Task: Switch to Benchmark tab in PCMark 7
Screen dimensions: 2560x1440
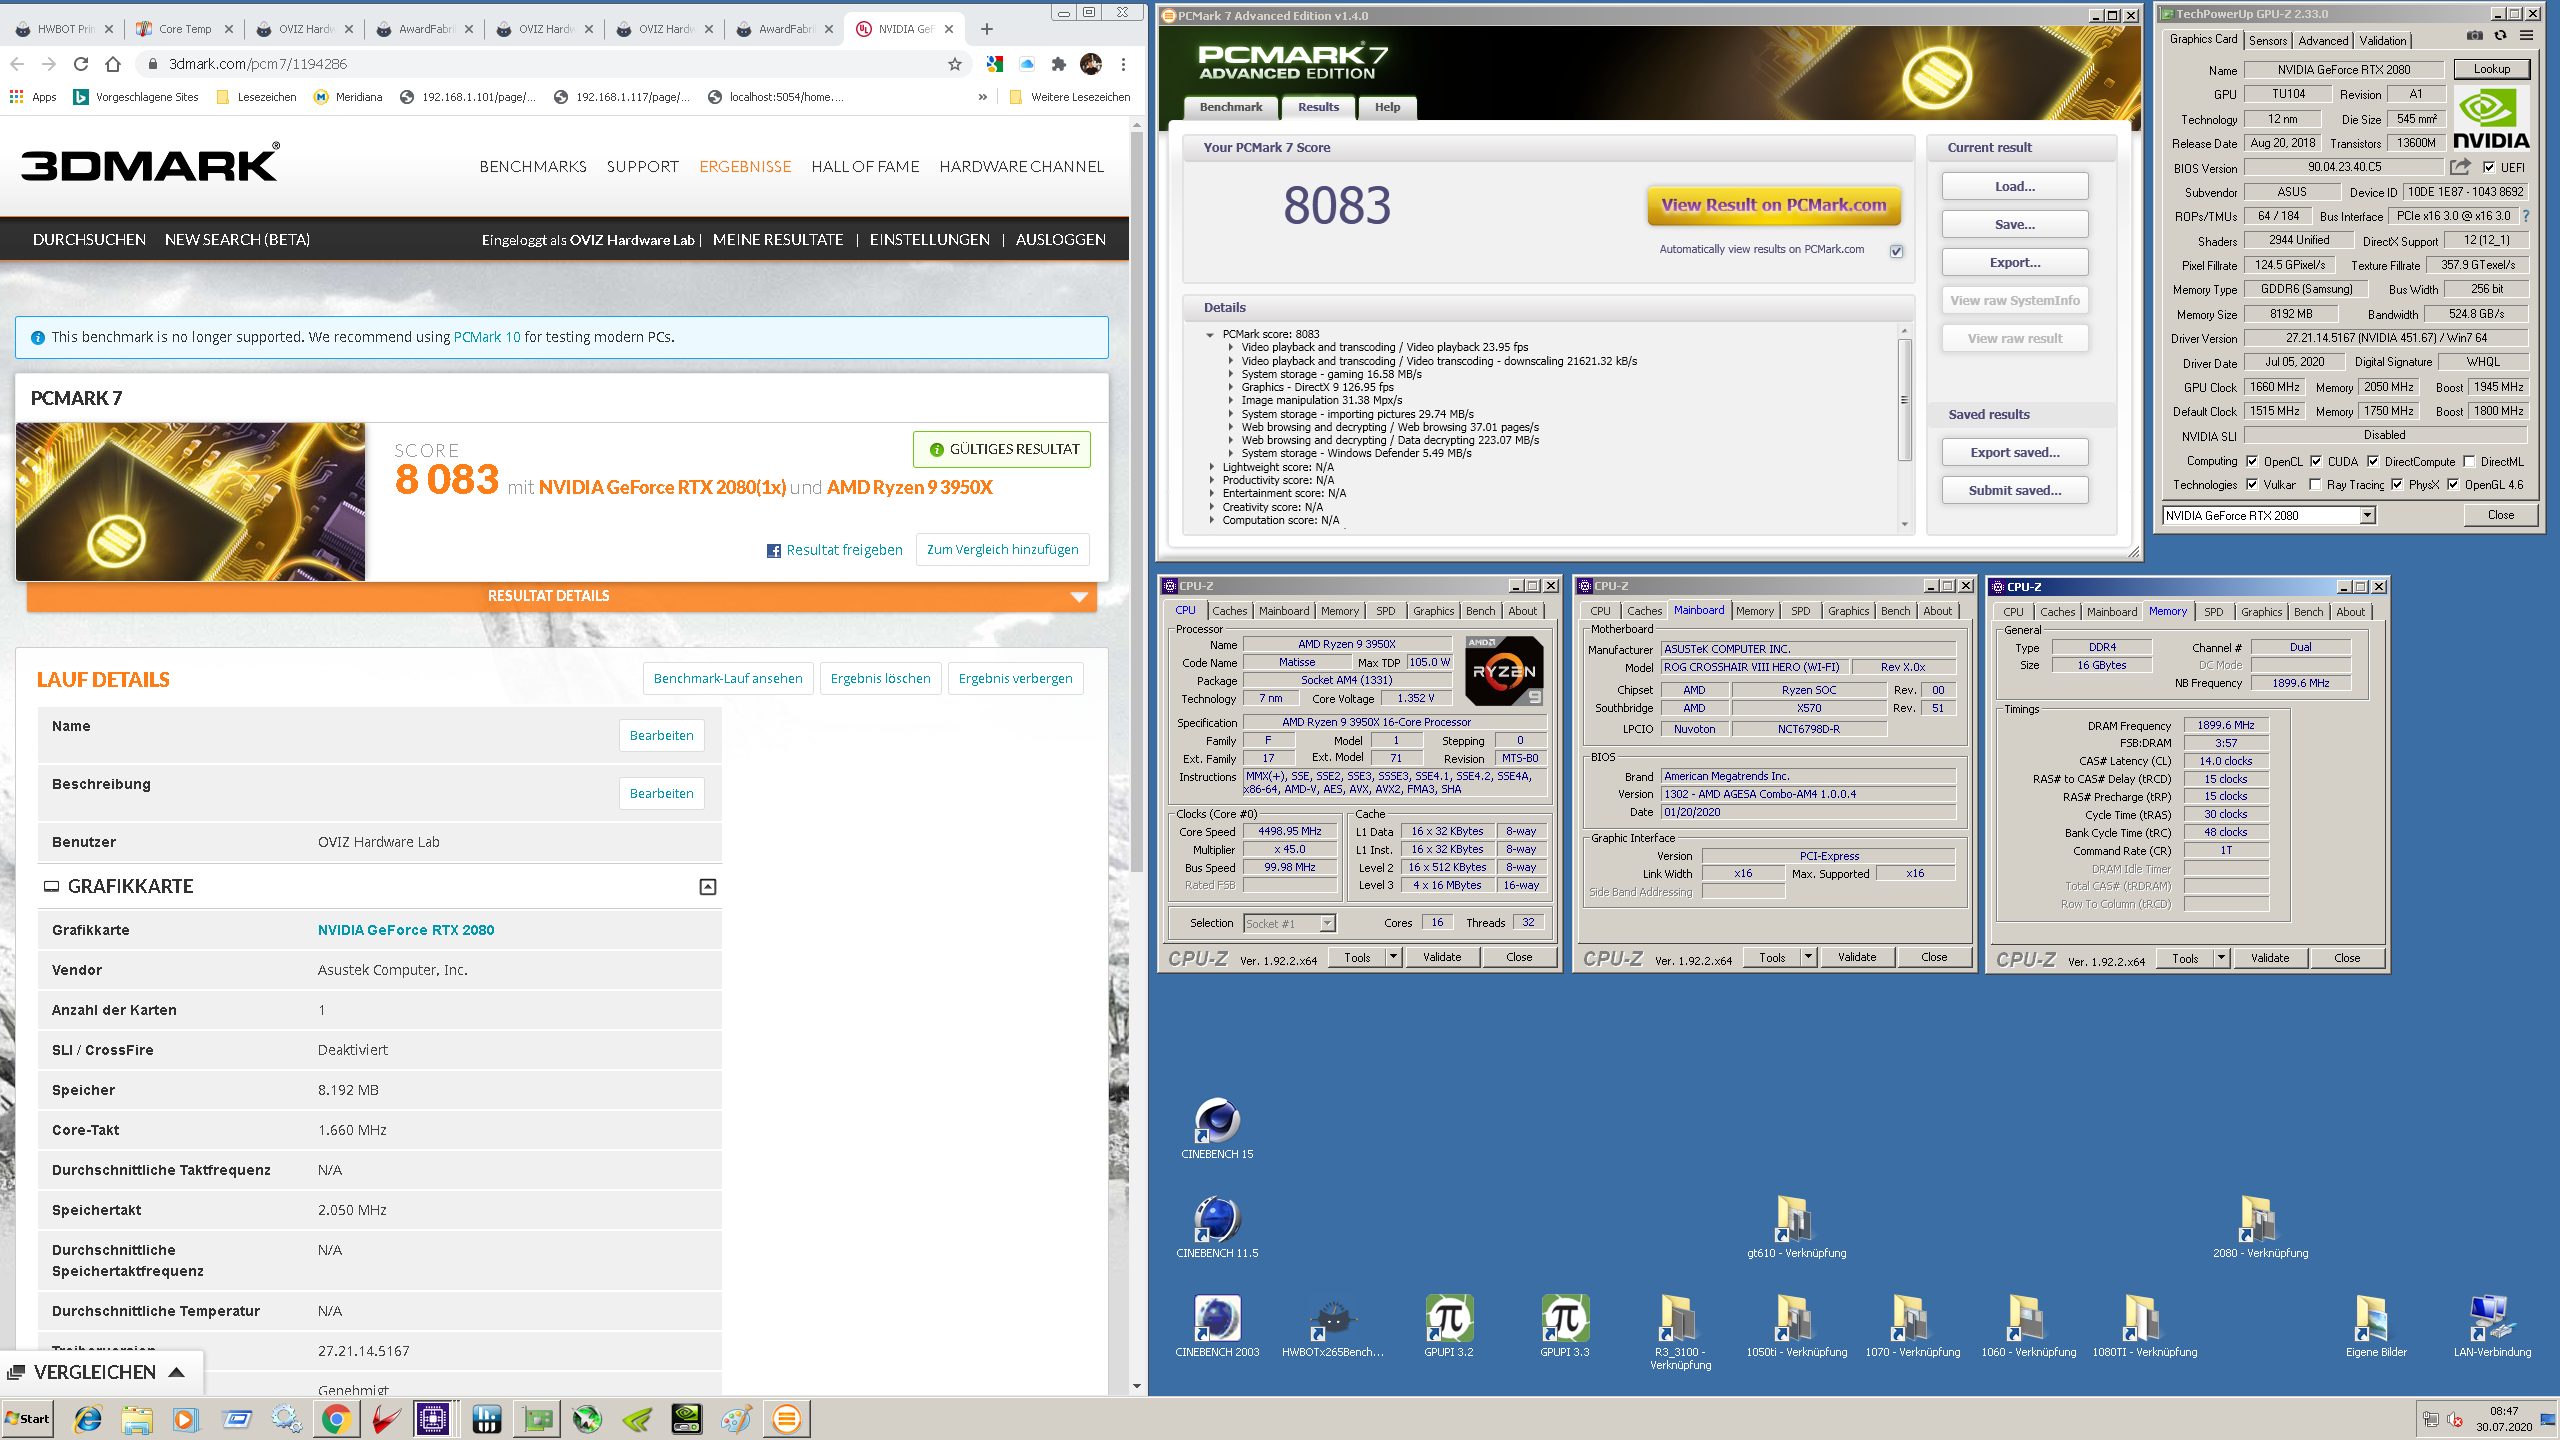Action: (1231, 107)
